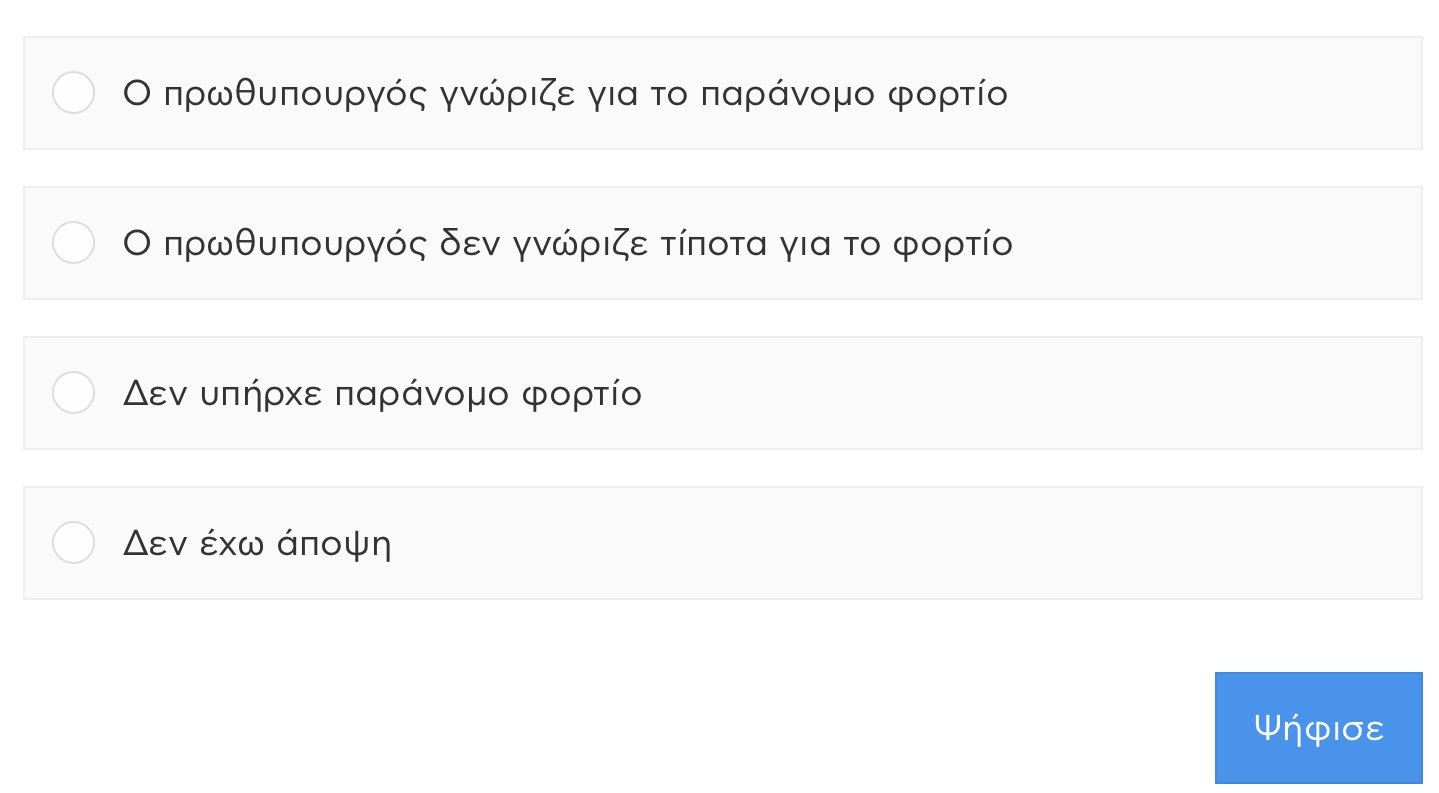Click empty area of the 'Δεν έχω άποψη' row
This screenshot has height=793, width=1439.
(x=900, y=543)
